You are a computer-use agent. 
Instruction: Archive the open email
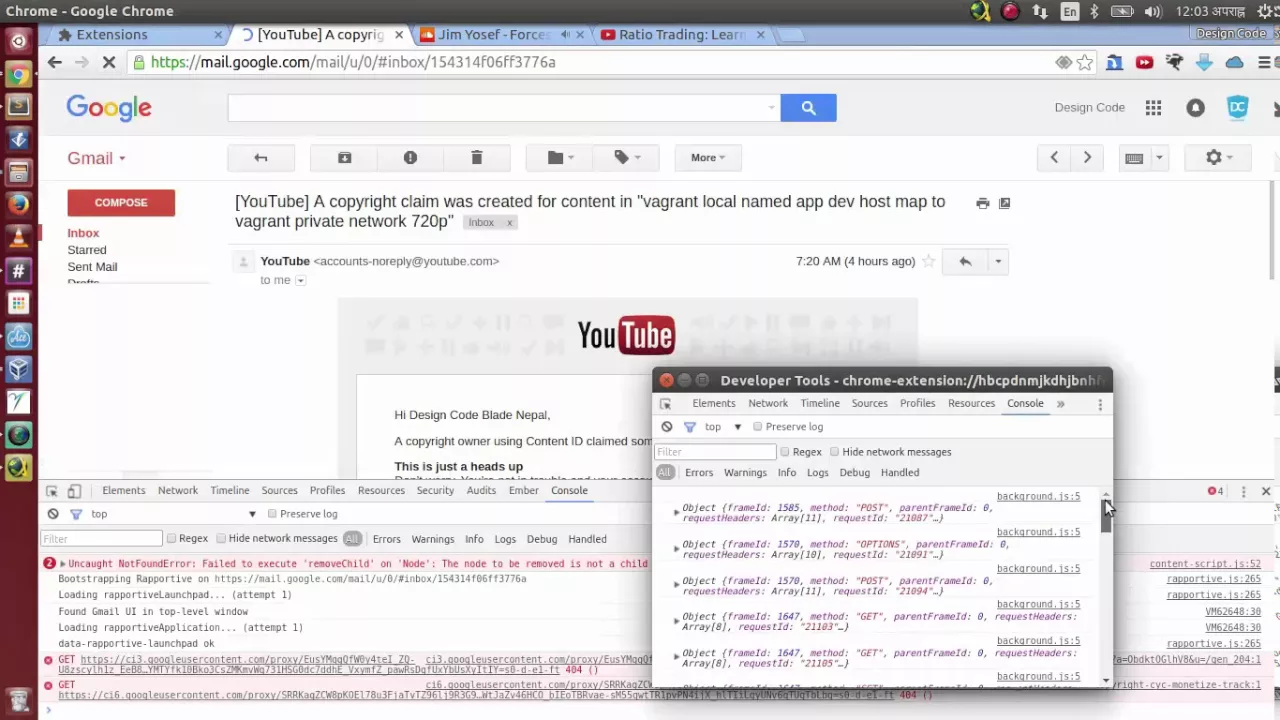[344, 157]
